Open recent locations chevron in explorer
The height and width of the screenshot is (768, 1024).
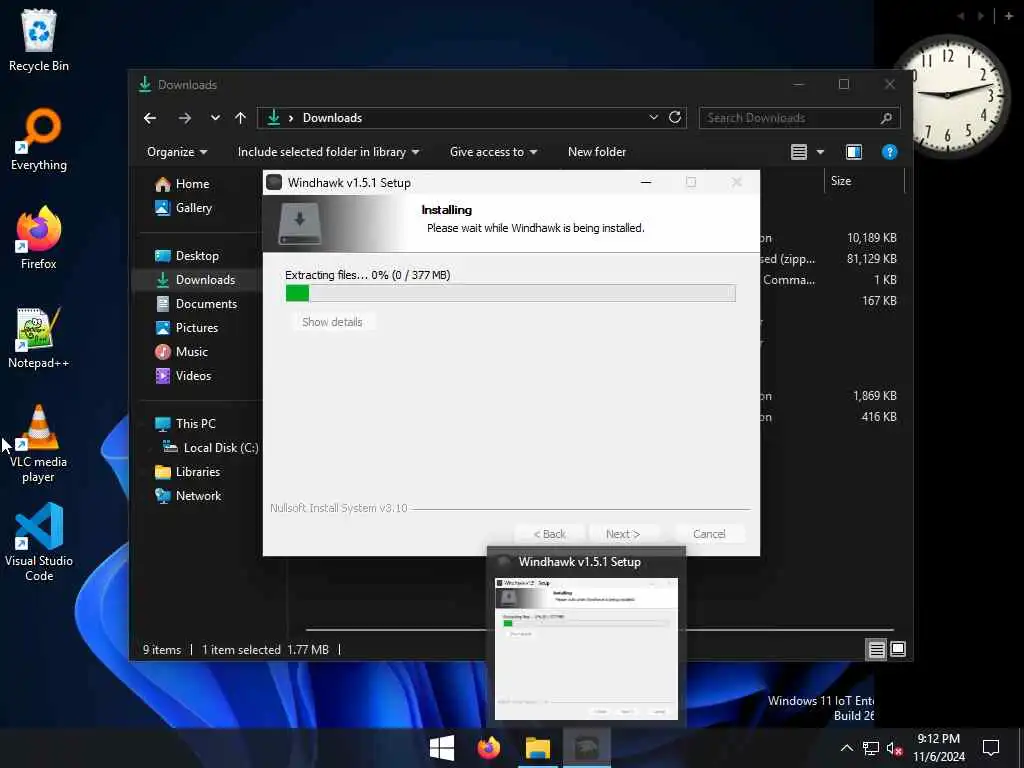[215, 118]
